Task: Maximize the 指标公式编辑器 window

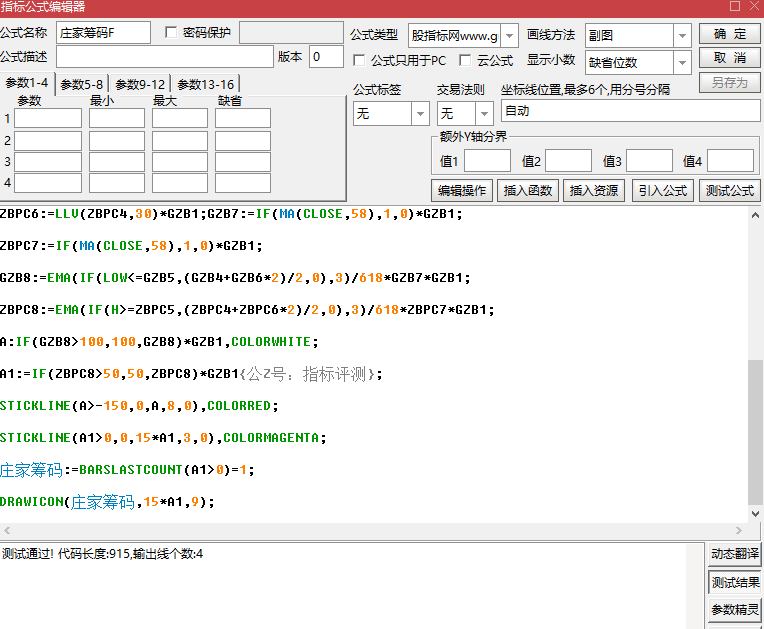Action: click(735, 6)
